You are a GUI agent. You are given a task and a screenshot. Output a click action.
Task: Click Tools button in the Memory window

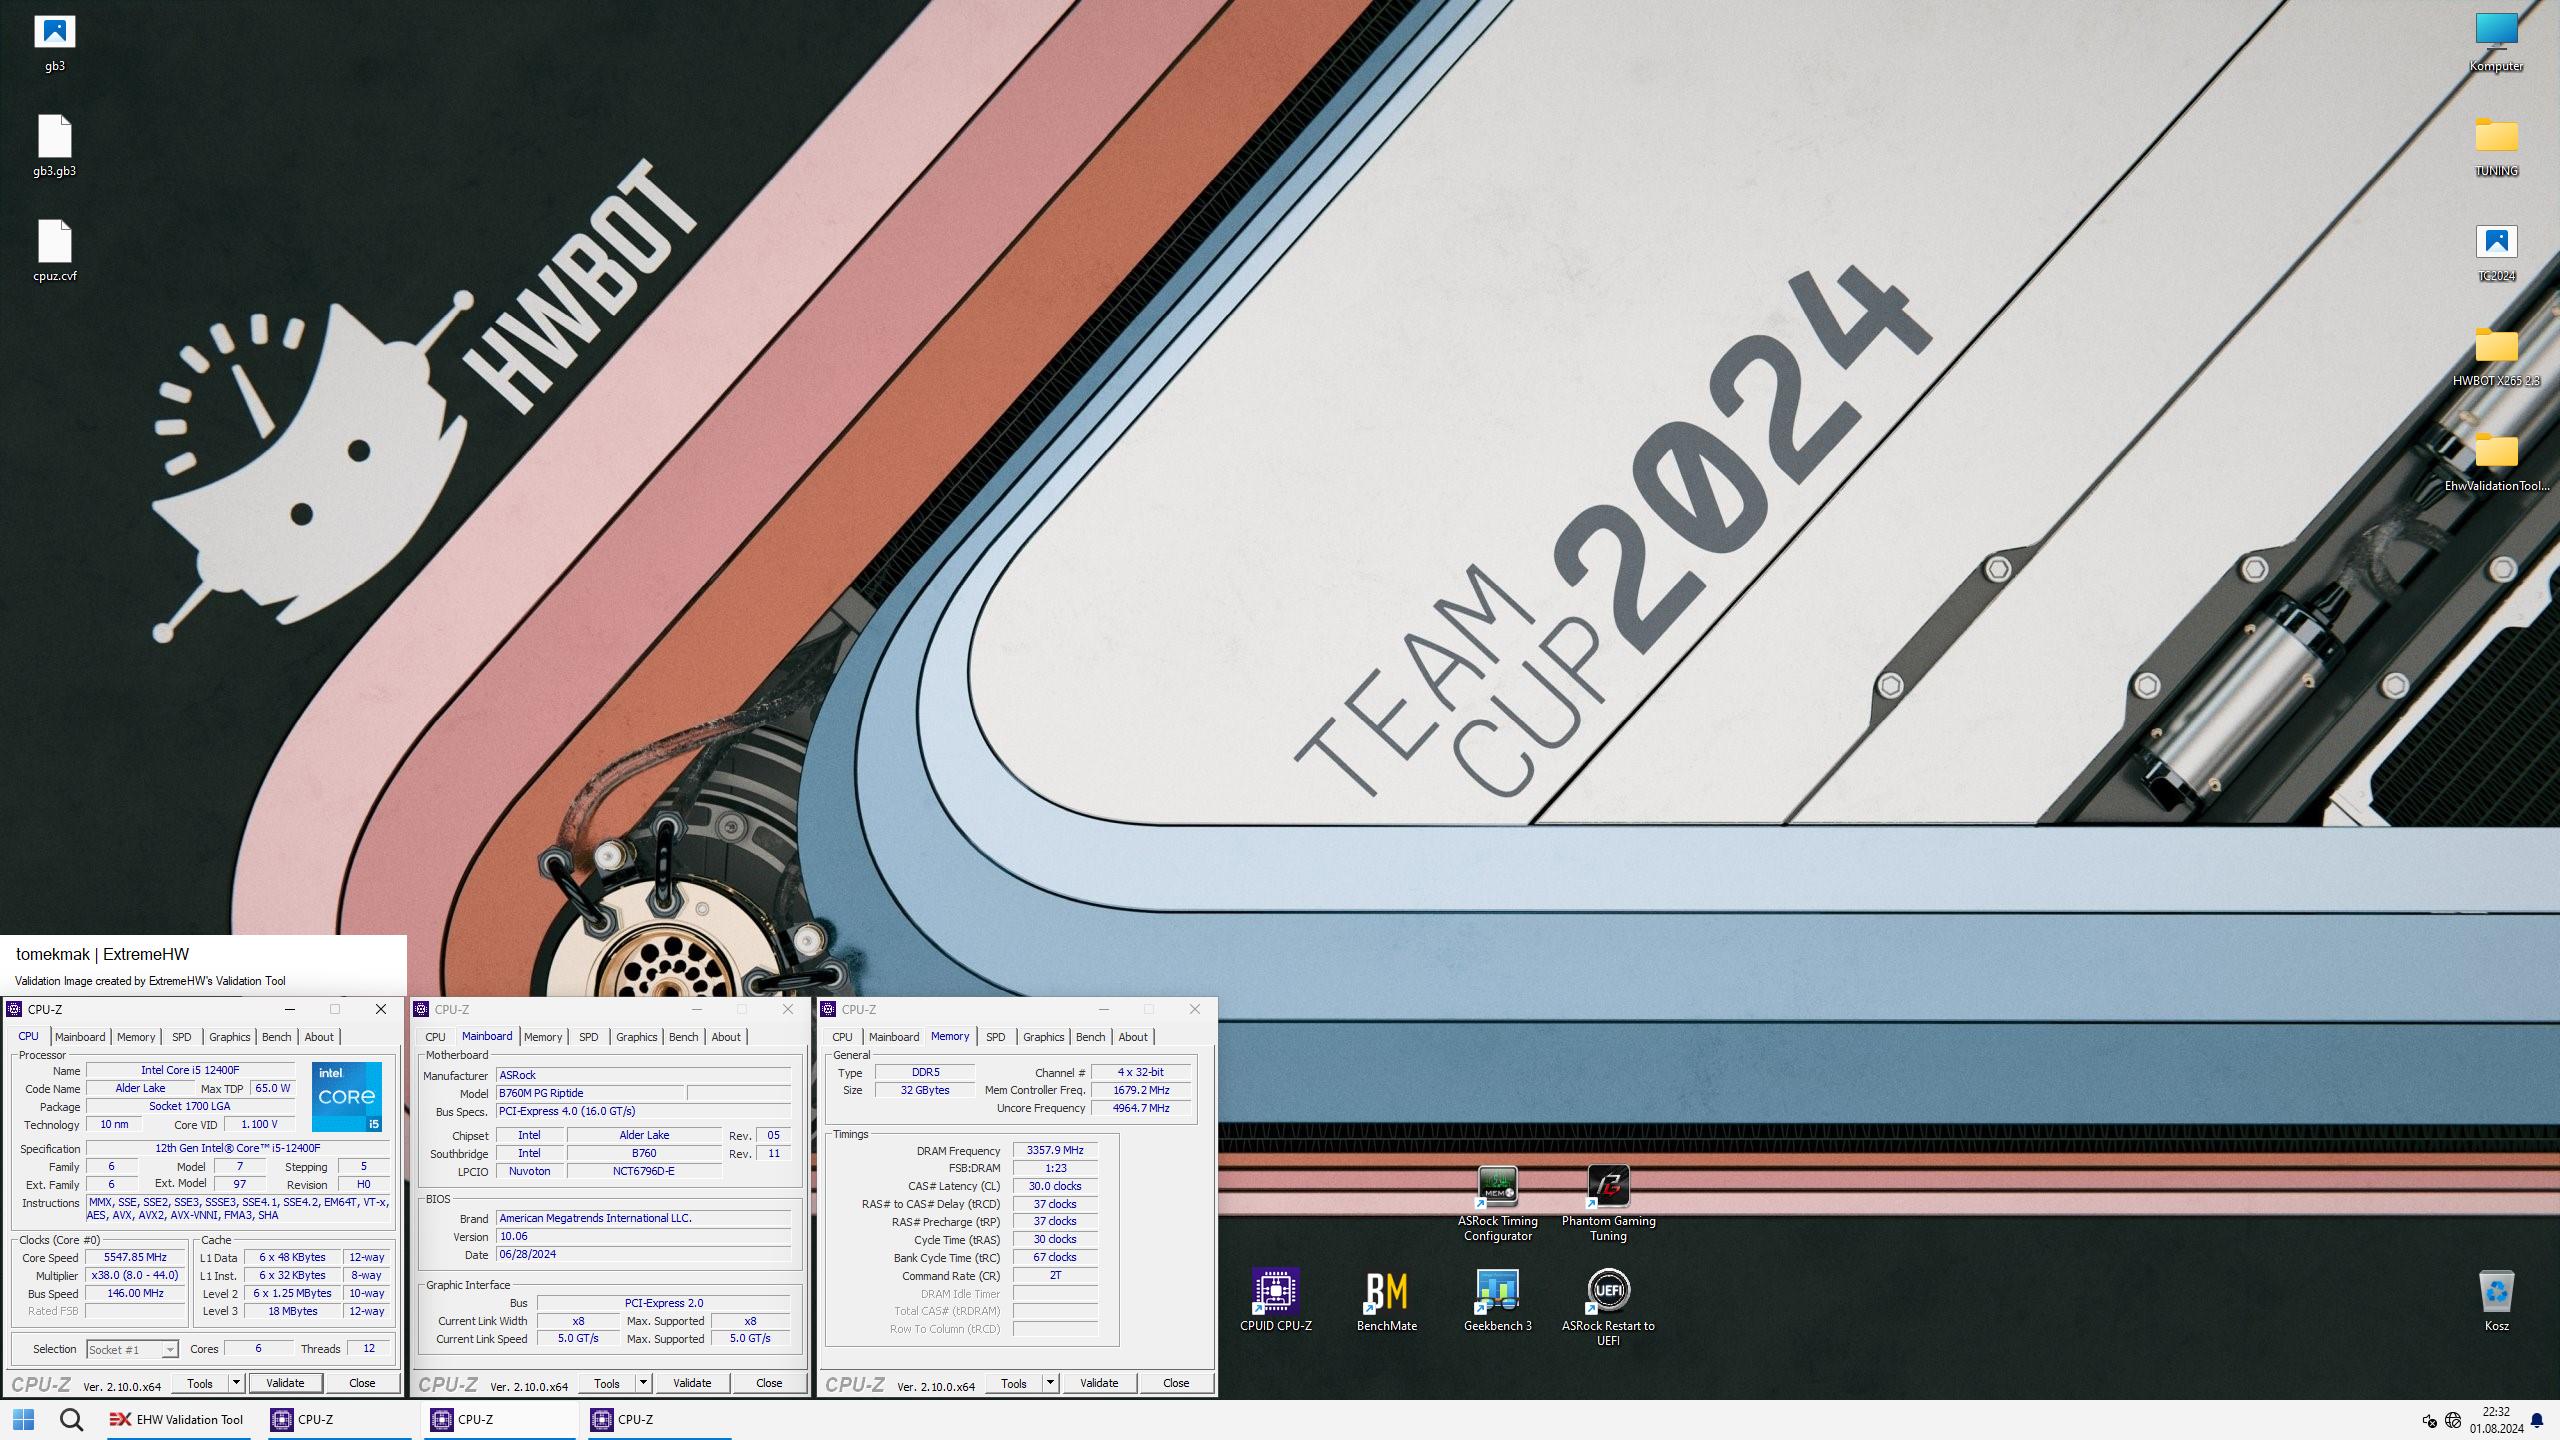tap(1014, 1383)
